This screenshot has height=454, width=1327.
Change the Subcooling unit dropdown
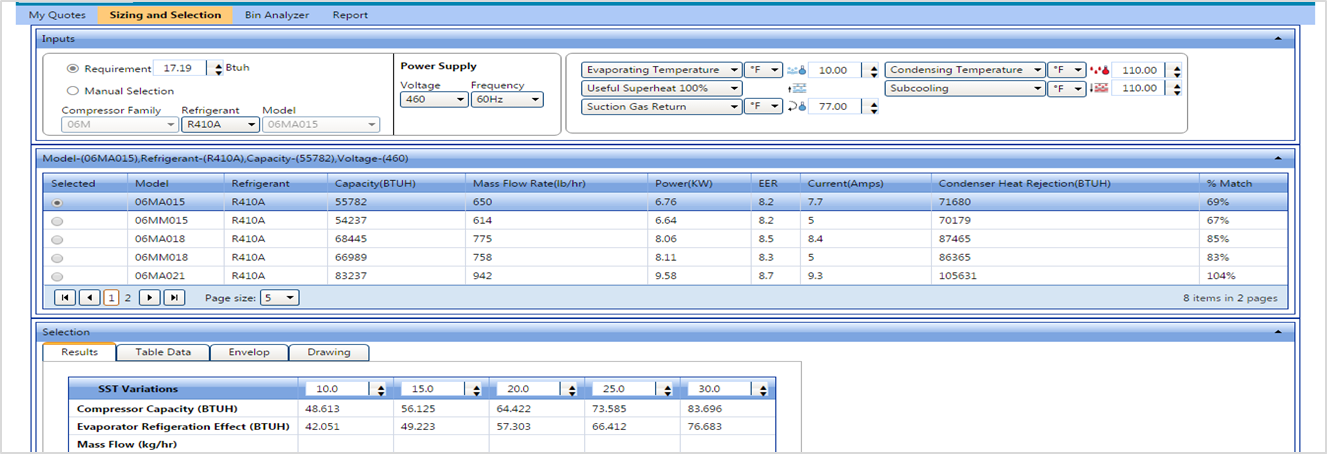coord(1066,88)
